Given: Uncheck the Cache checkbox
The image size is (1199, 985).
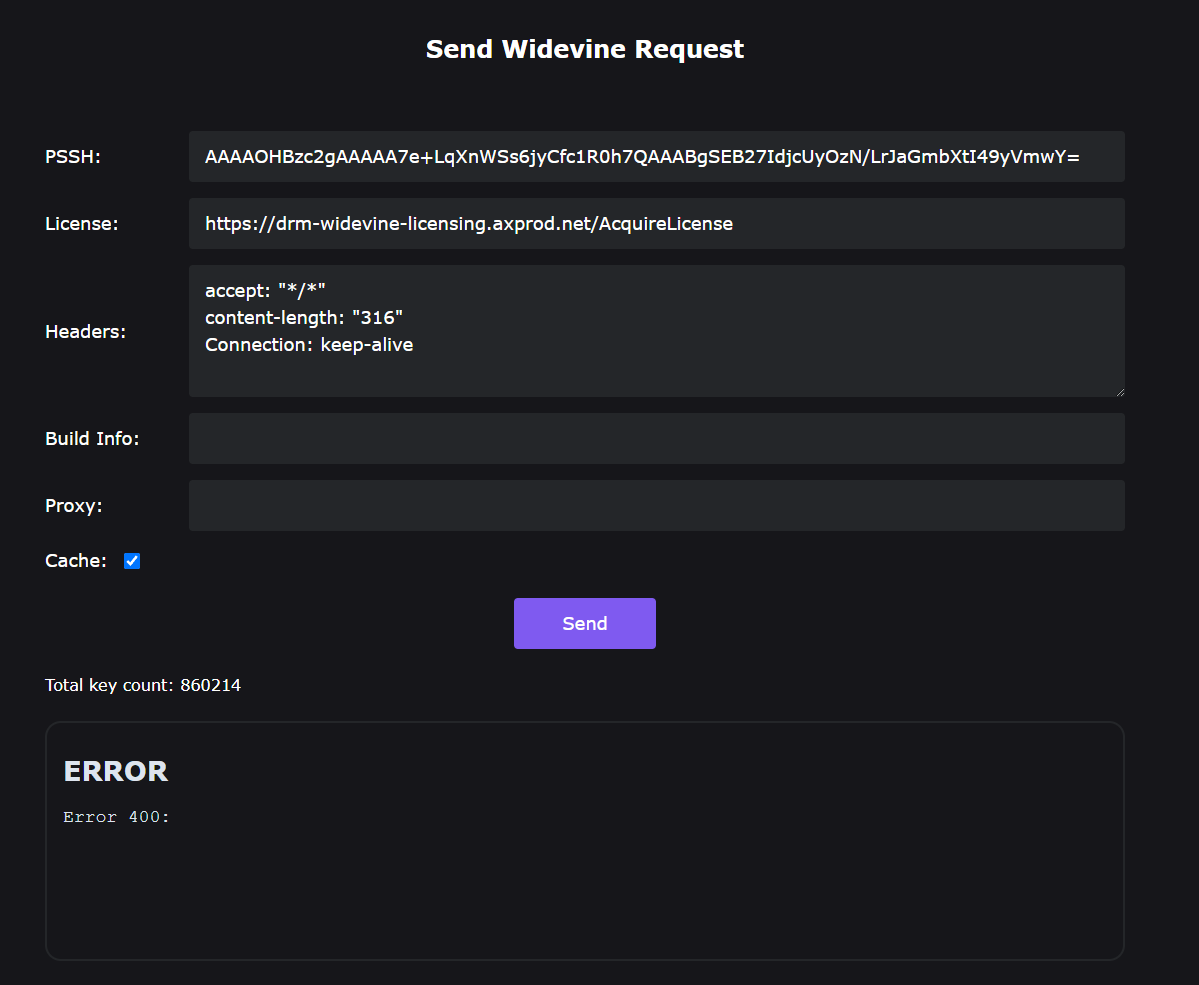Looking at the screenshot, I should (x=132, y=561).
